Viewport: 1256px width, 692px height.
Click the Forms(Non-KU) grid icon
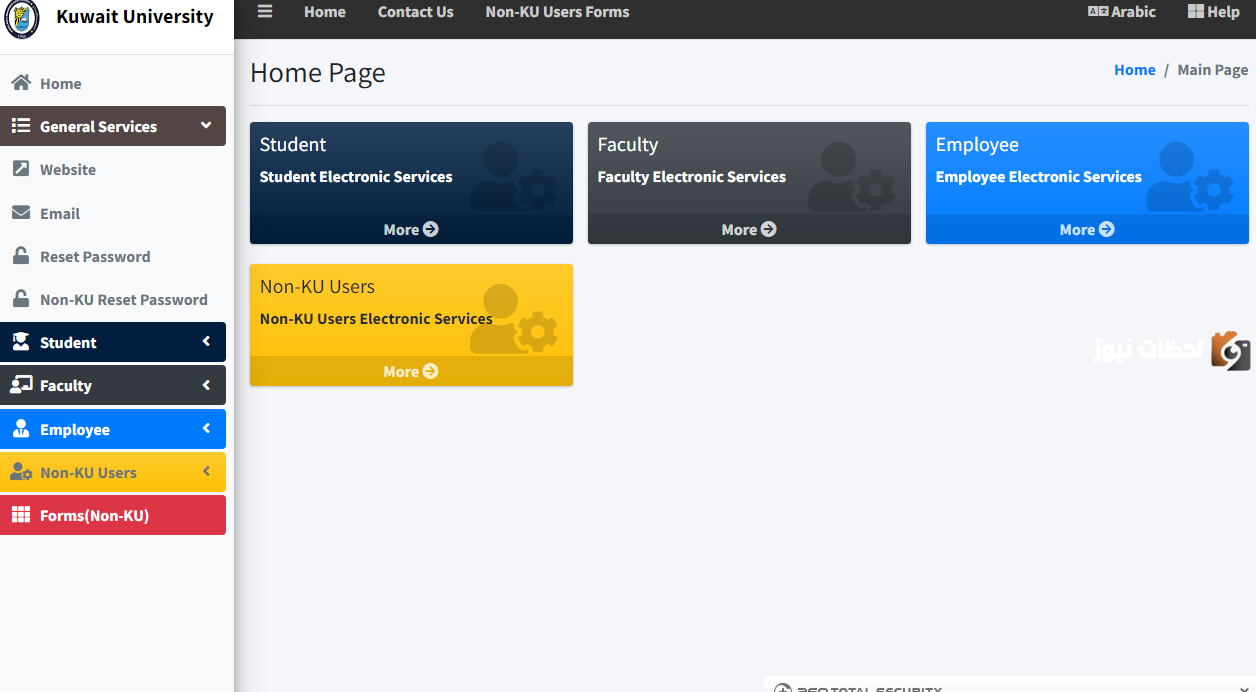pos(21,515)
